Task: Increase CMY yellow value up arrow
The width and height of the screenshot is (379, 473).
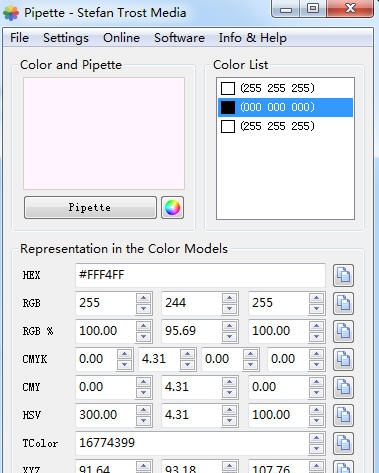Action: point(316,382)
